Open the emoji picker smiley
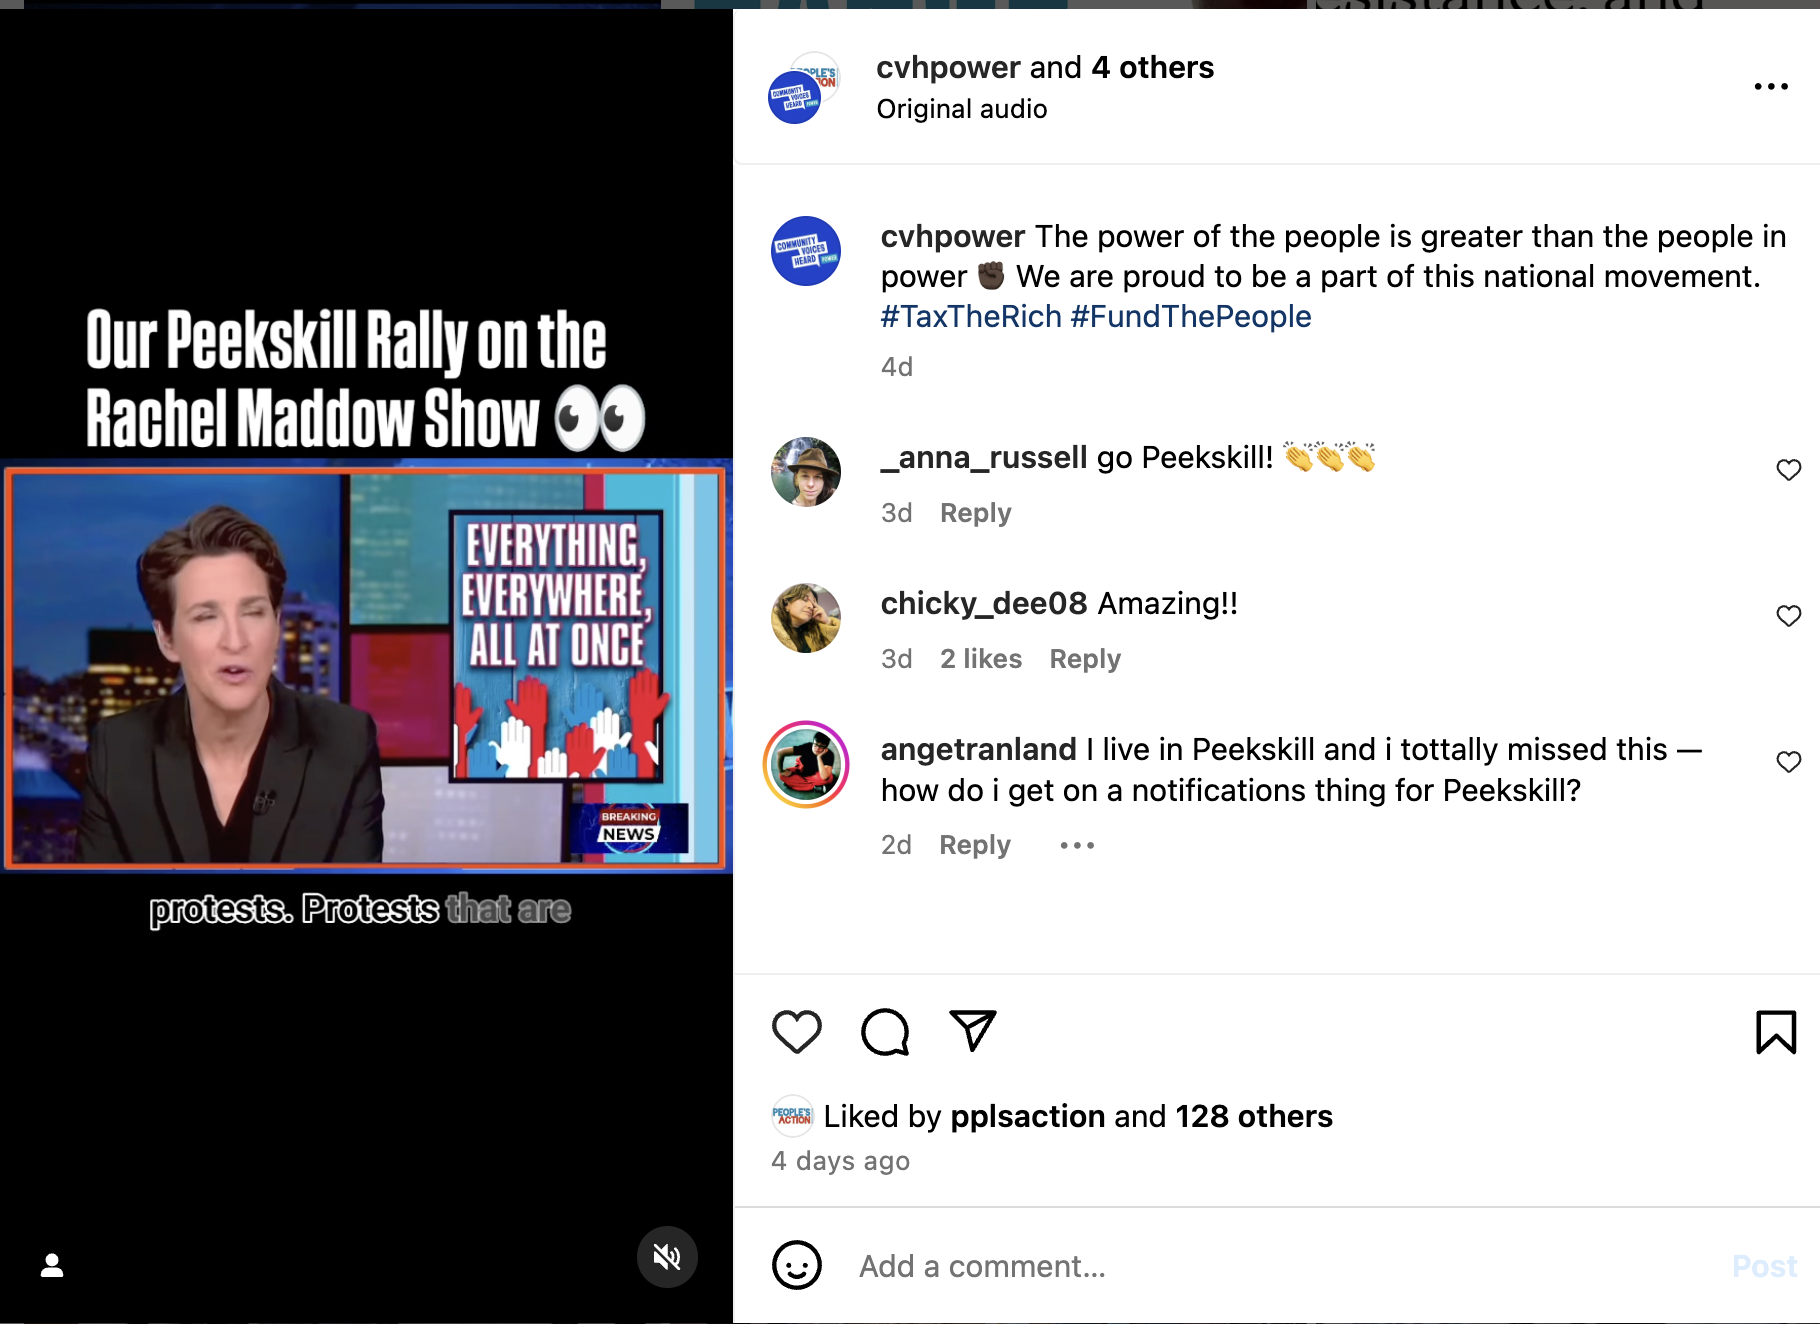Screen dimensions: 1820x1324 point(797,1266)
